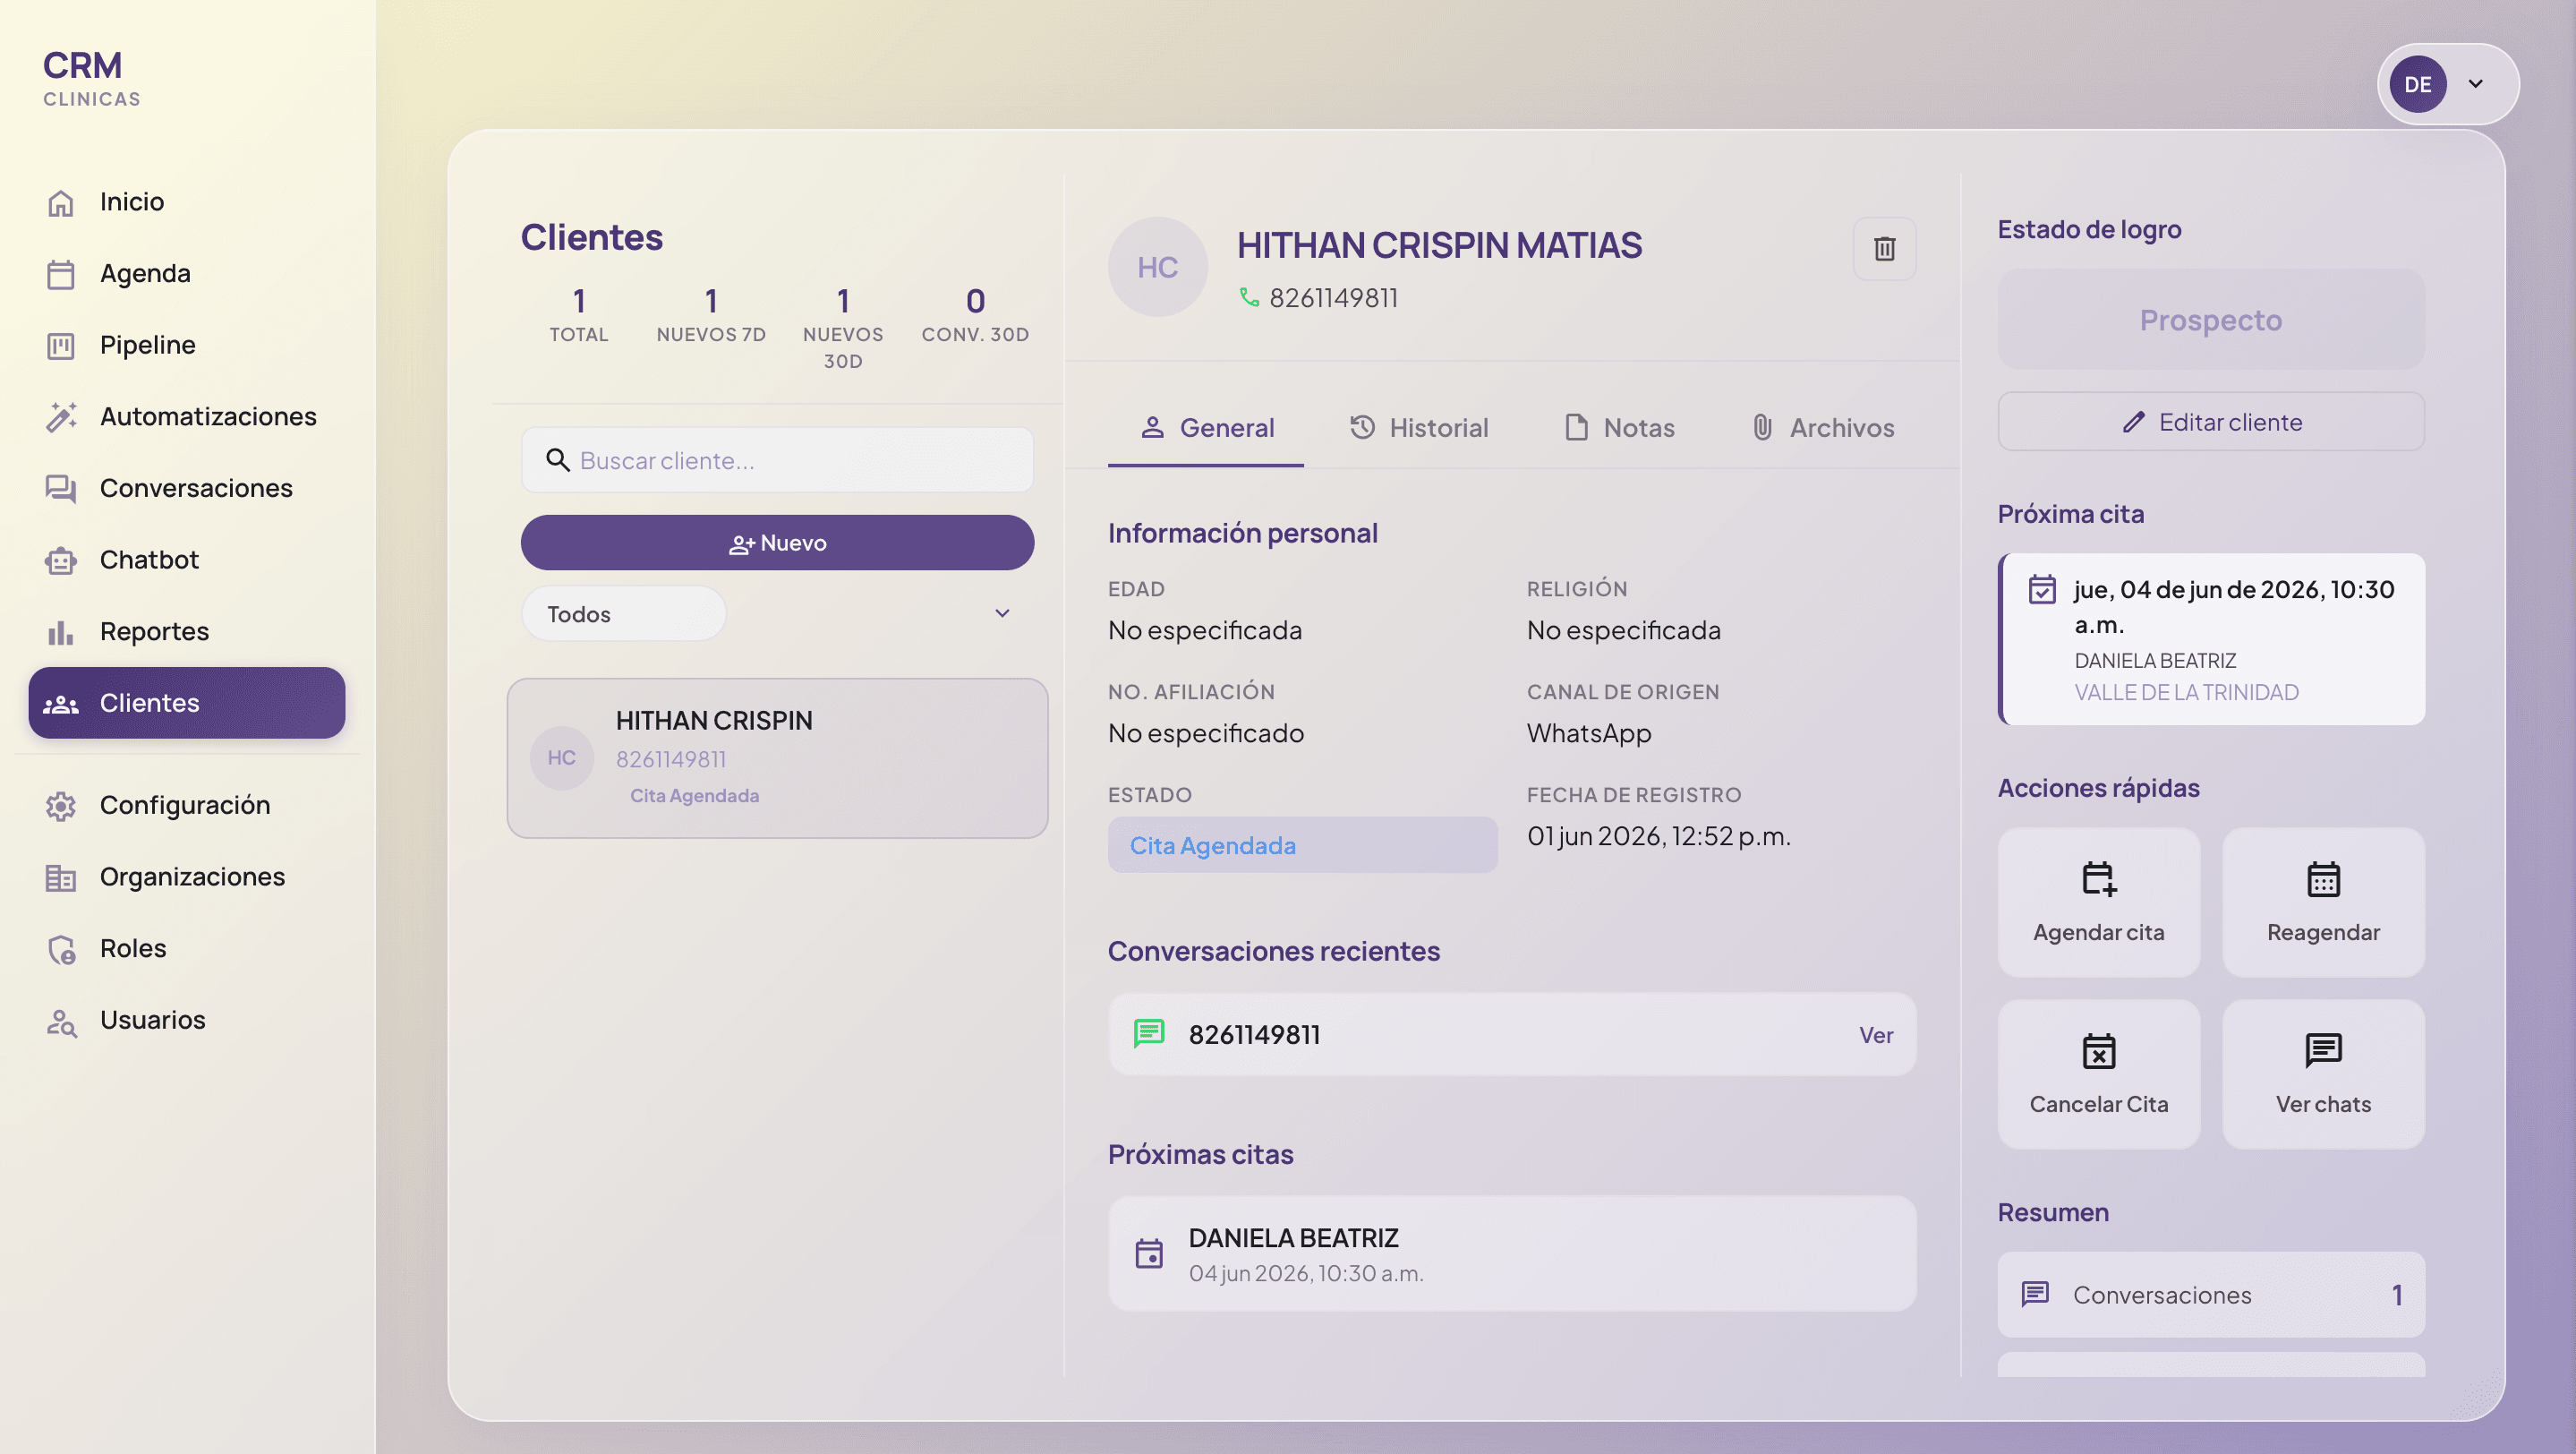Click the Chatbot robot icon
The height and width of the screenshot is (1454, 2576).
click(x=61, y=561)
